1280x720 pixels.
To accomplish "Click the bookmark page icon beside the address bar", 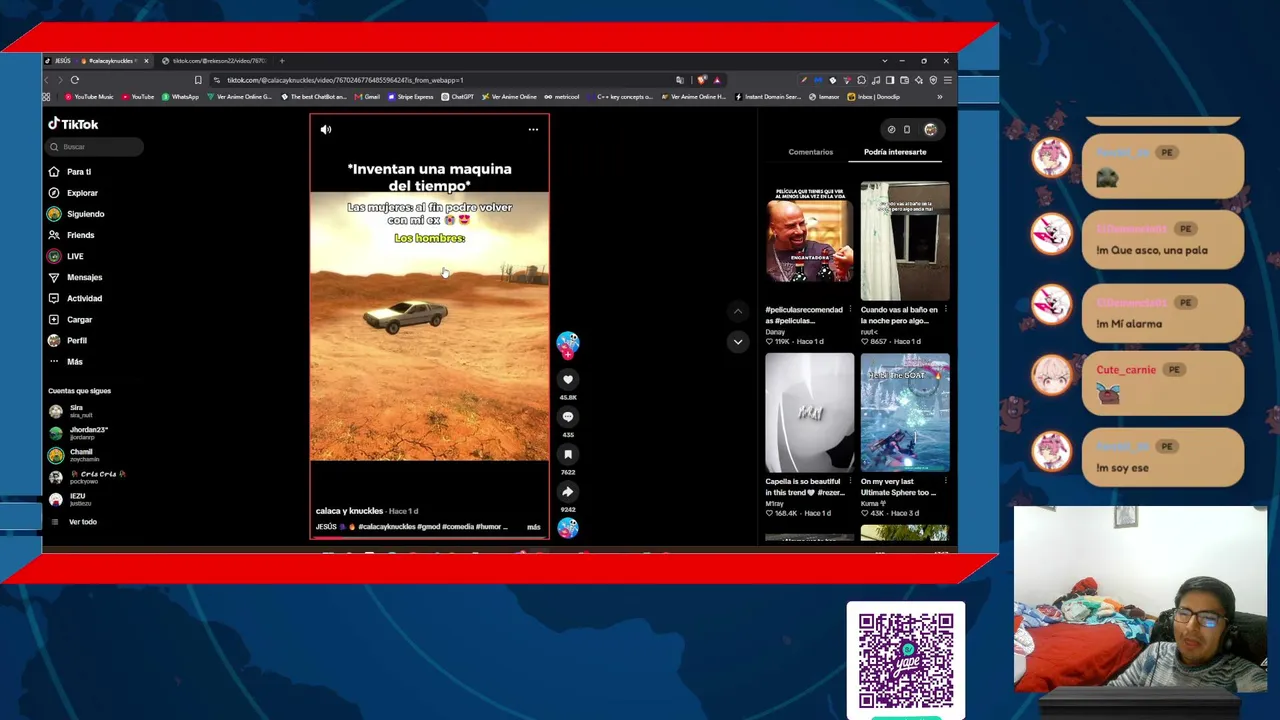I will tap(198, 80).
